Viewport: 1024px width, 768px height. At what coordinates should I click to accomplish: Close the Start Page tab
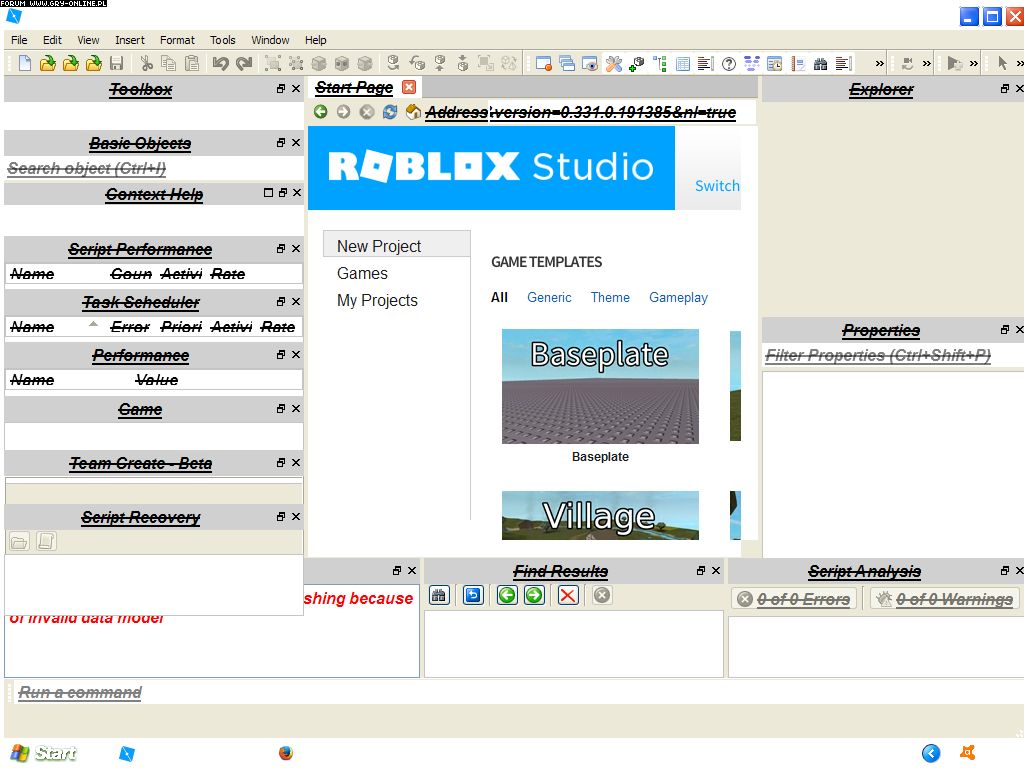409,87
